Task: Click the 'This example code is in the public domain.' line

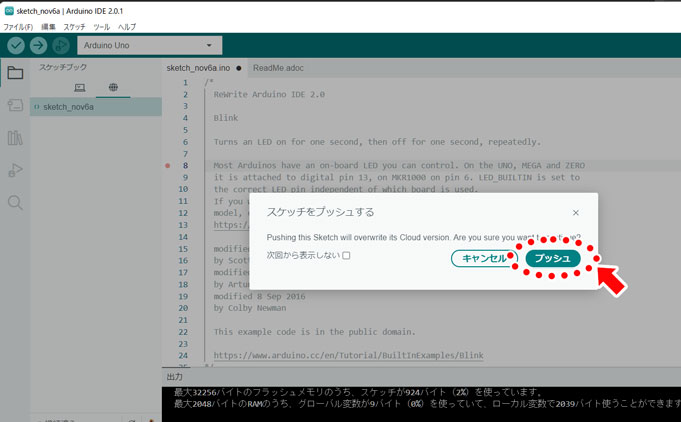Action: click(314, 332)
